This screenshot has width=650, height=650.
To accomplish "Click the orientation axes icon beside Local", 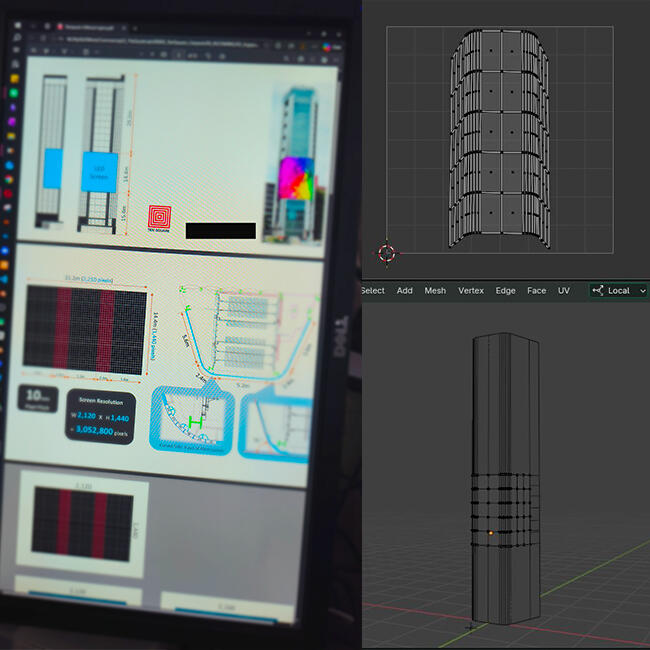I will click(598, 291).
